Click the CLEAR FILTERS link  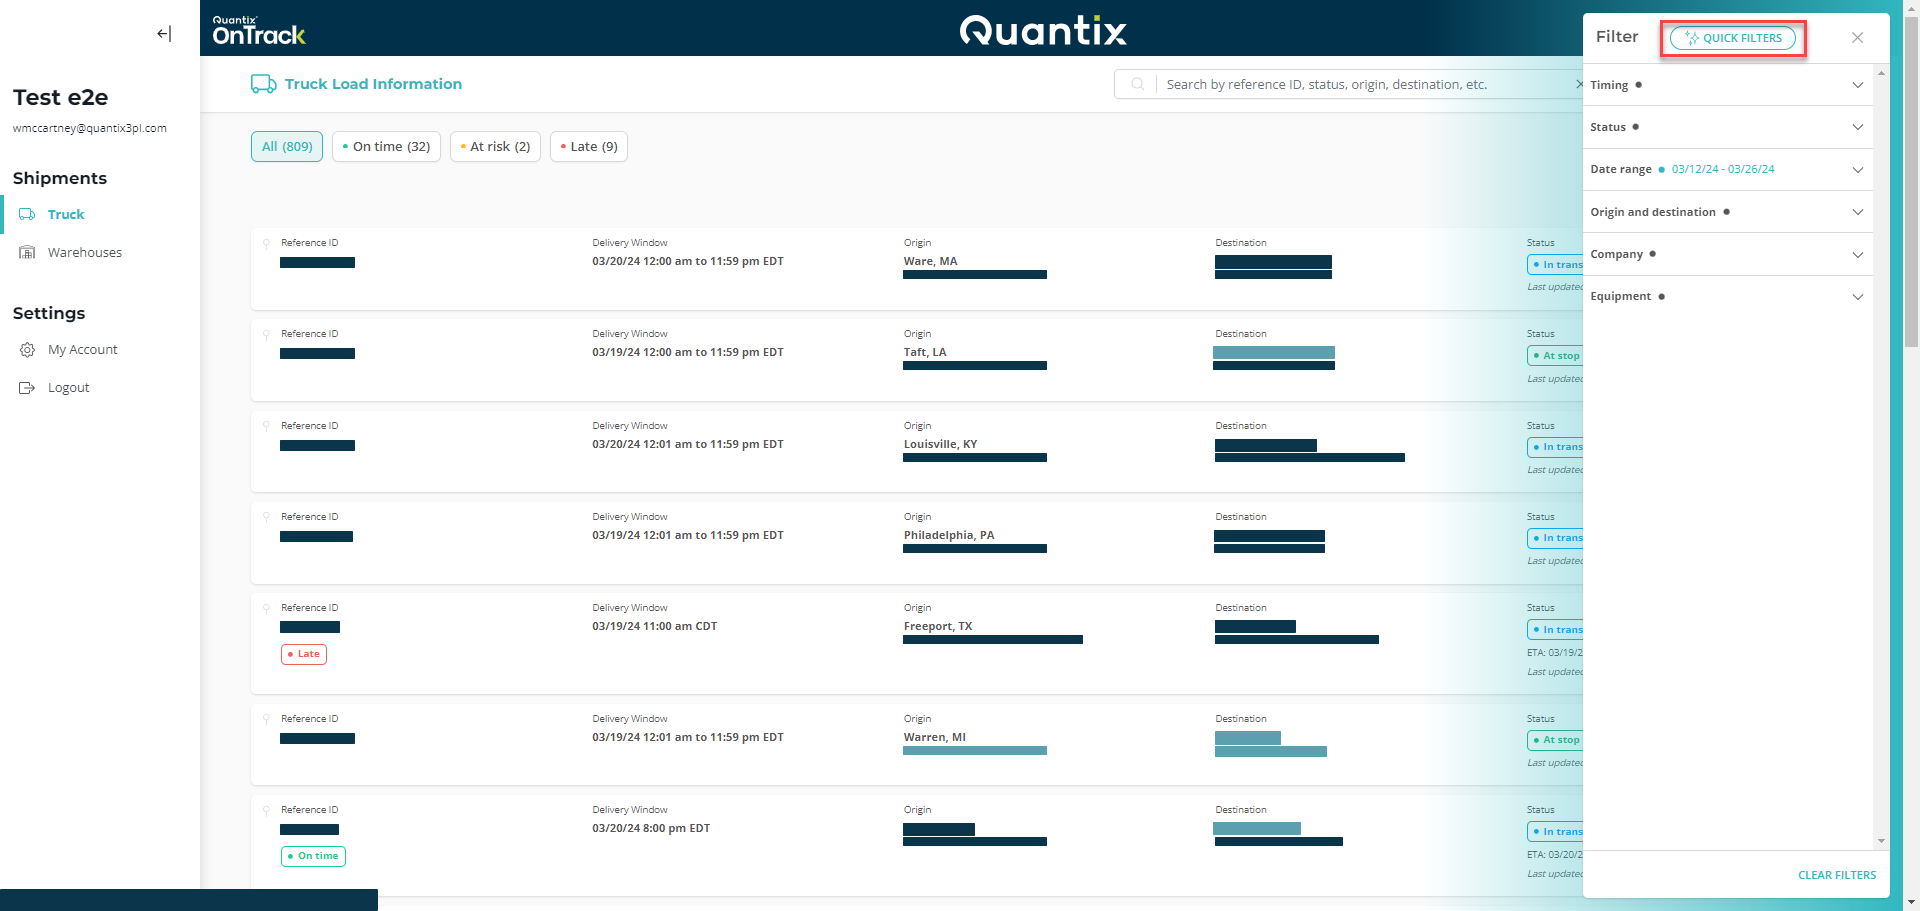pos(1836,874)
